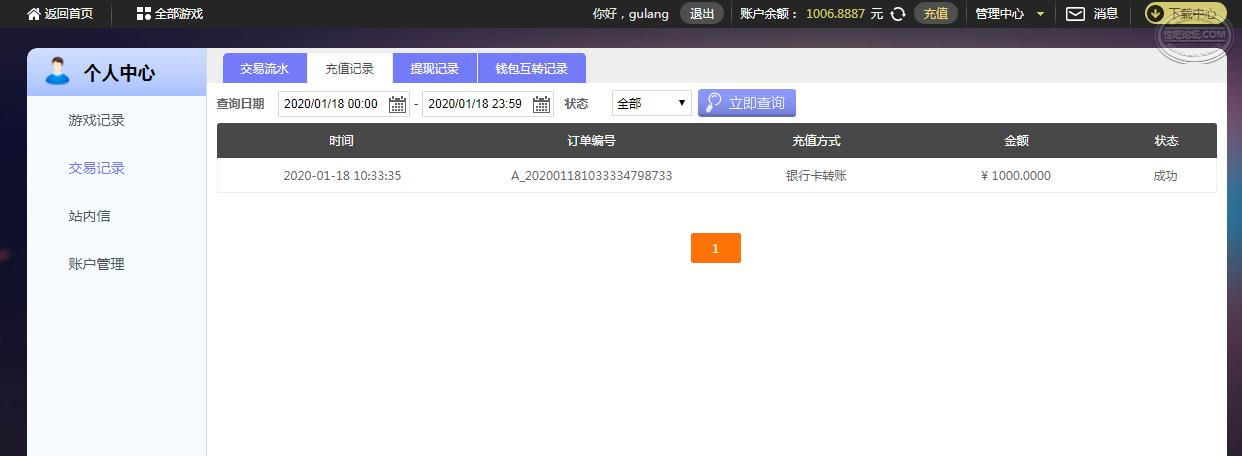Open the start date calendar icon
Image resolution: width=1242 pixels, height=456 pixels.
coord(397,104)
